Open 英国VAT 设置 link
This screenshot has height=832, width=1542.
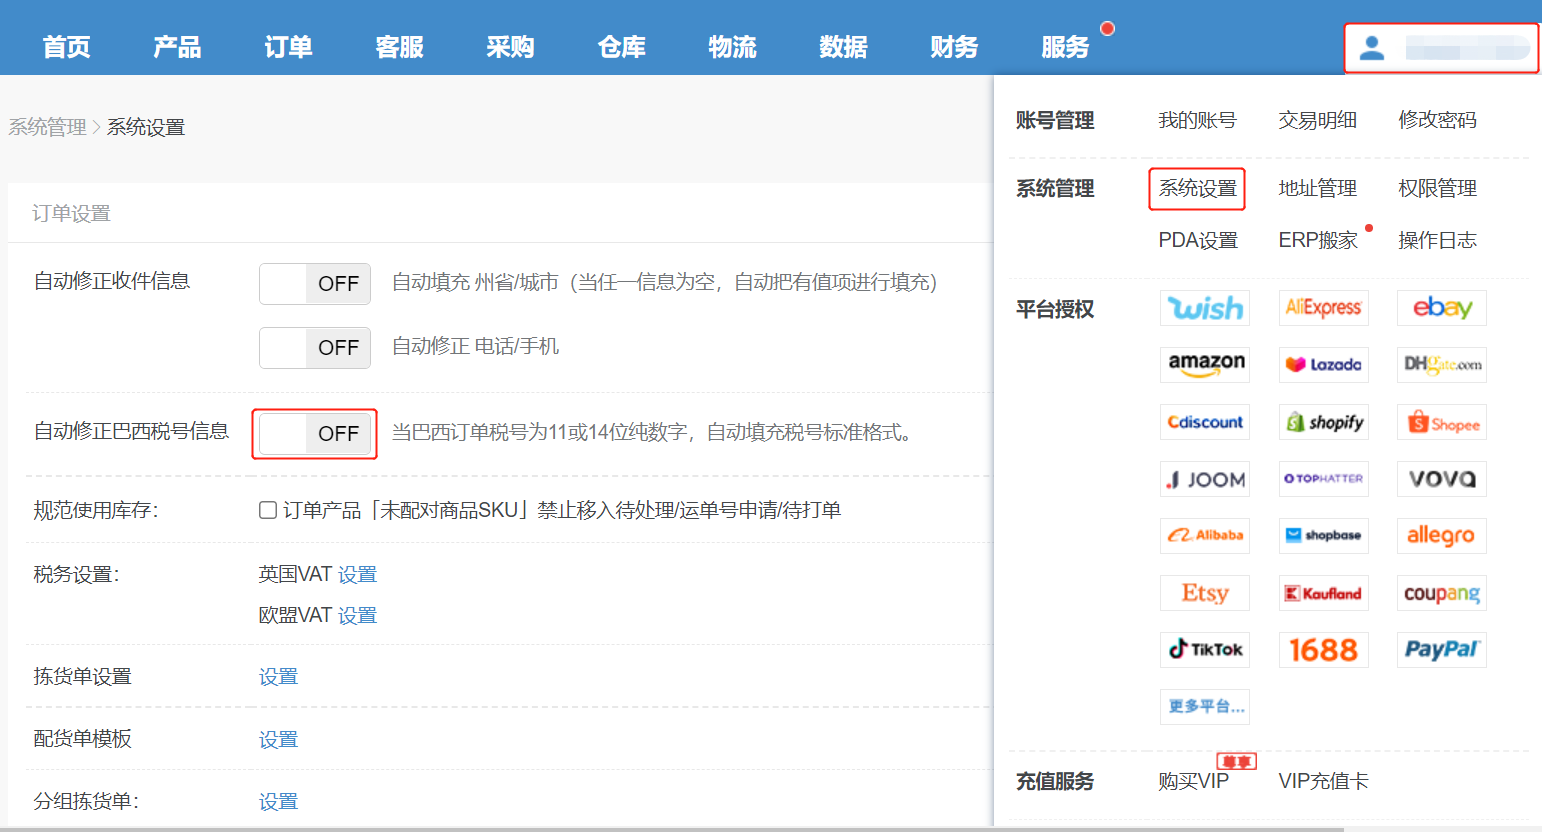tap(357, 575)
